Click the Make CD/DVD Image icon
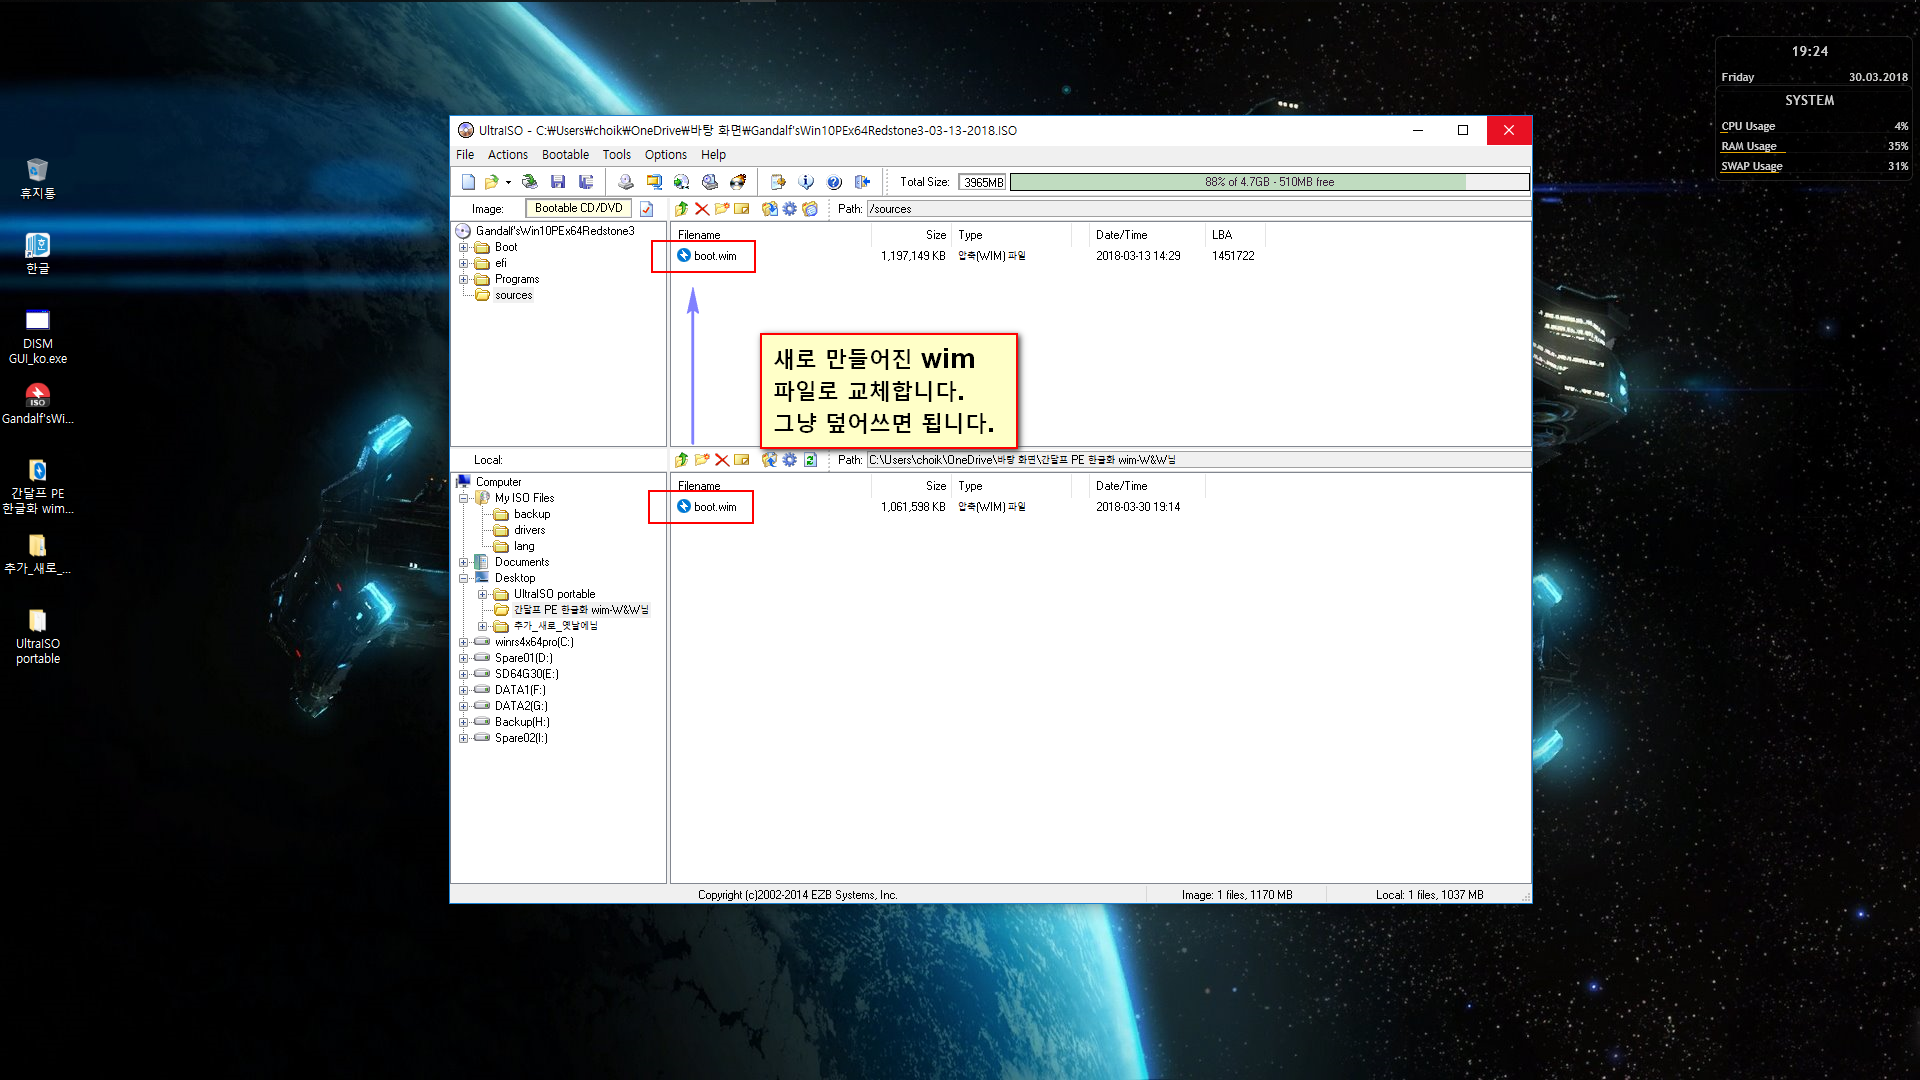The height and width of the screenshot is (1080, 1920). point(625,182)
